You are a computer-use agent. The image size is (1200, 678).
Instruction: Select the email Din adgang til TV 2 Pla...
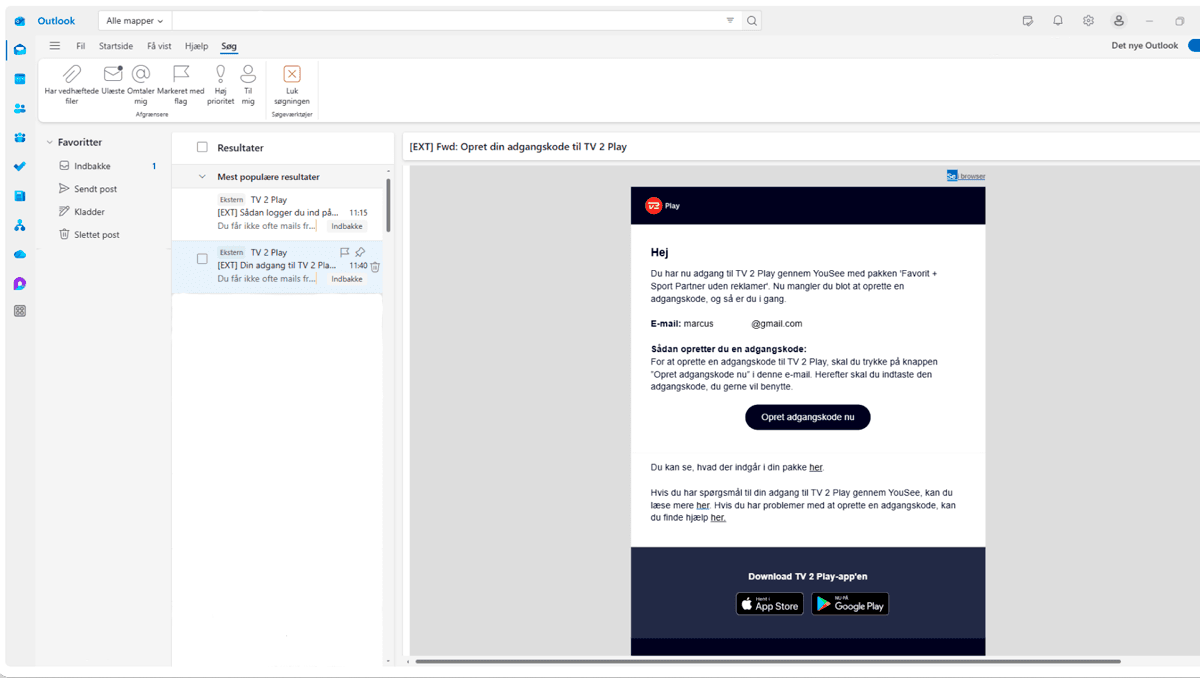278,266
